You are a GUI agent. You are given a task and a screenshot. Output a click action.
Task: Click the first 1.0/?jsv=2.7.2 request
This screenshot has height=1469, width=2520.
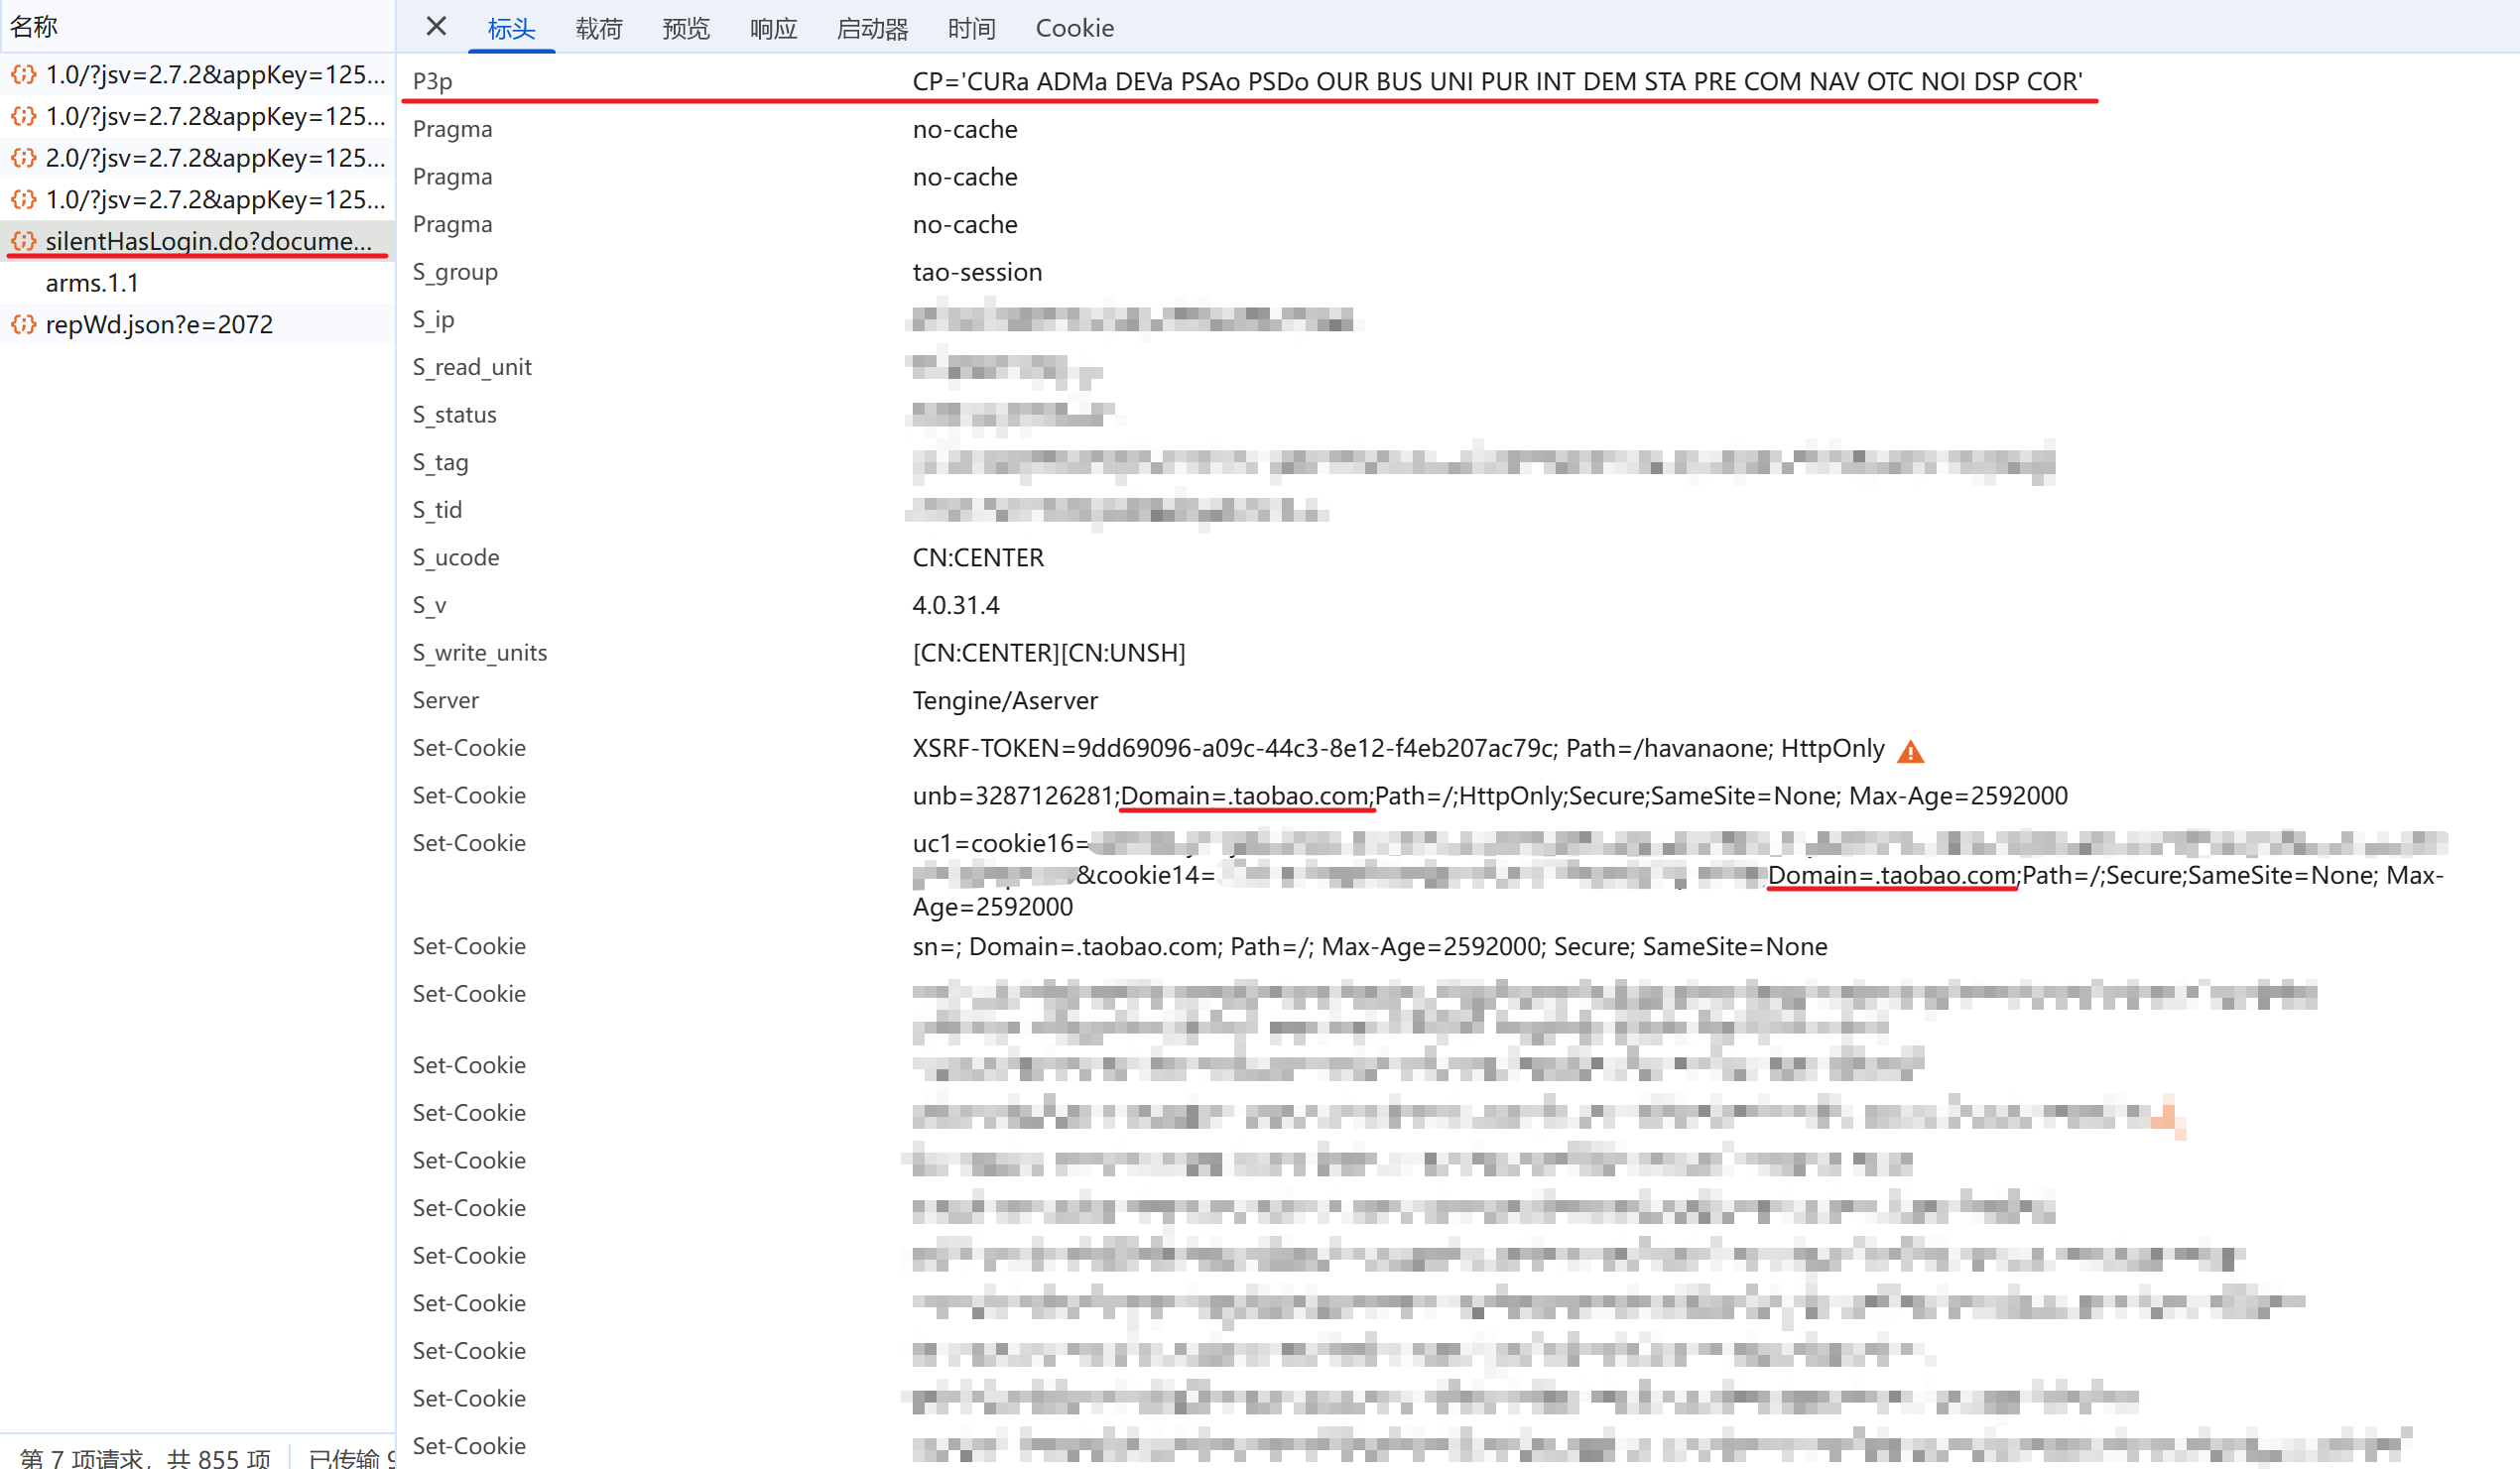tap(215, 75)
